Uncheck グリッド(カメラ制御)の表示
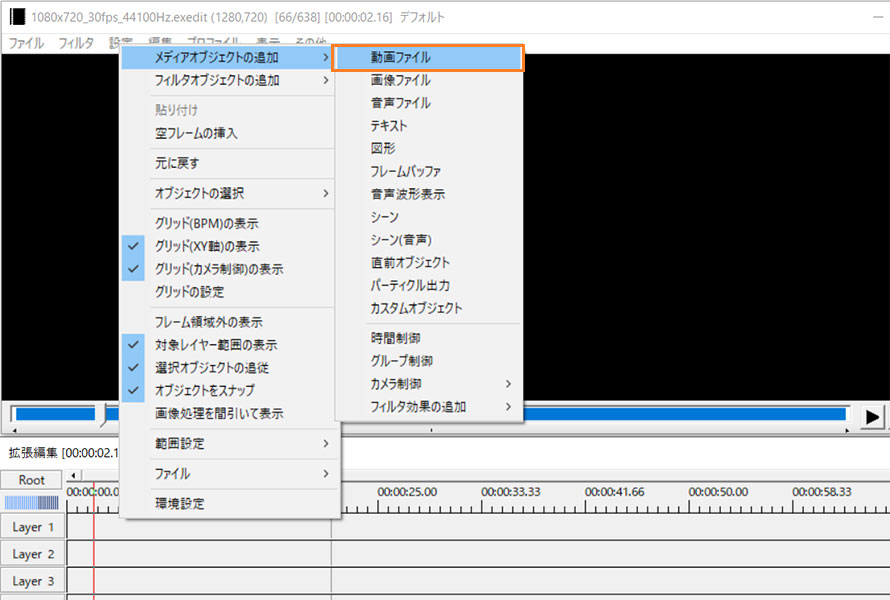The image size is (890, 600). (227, 268)
